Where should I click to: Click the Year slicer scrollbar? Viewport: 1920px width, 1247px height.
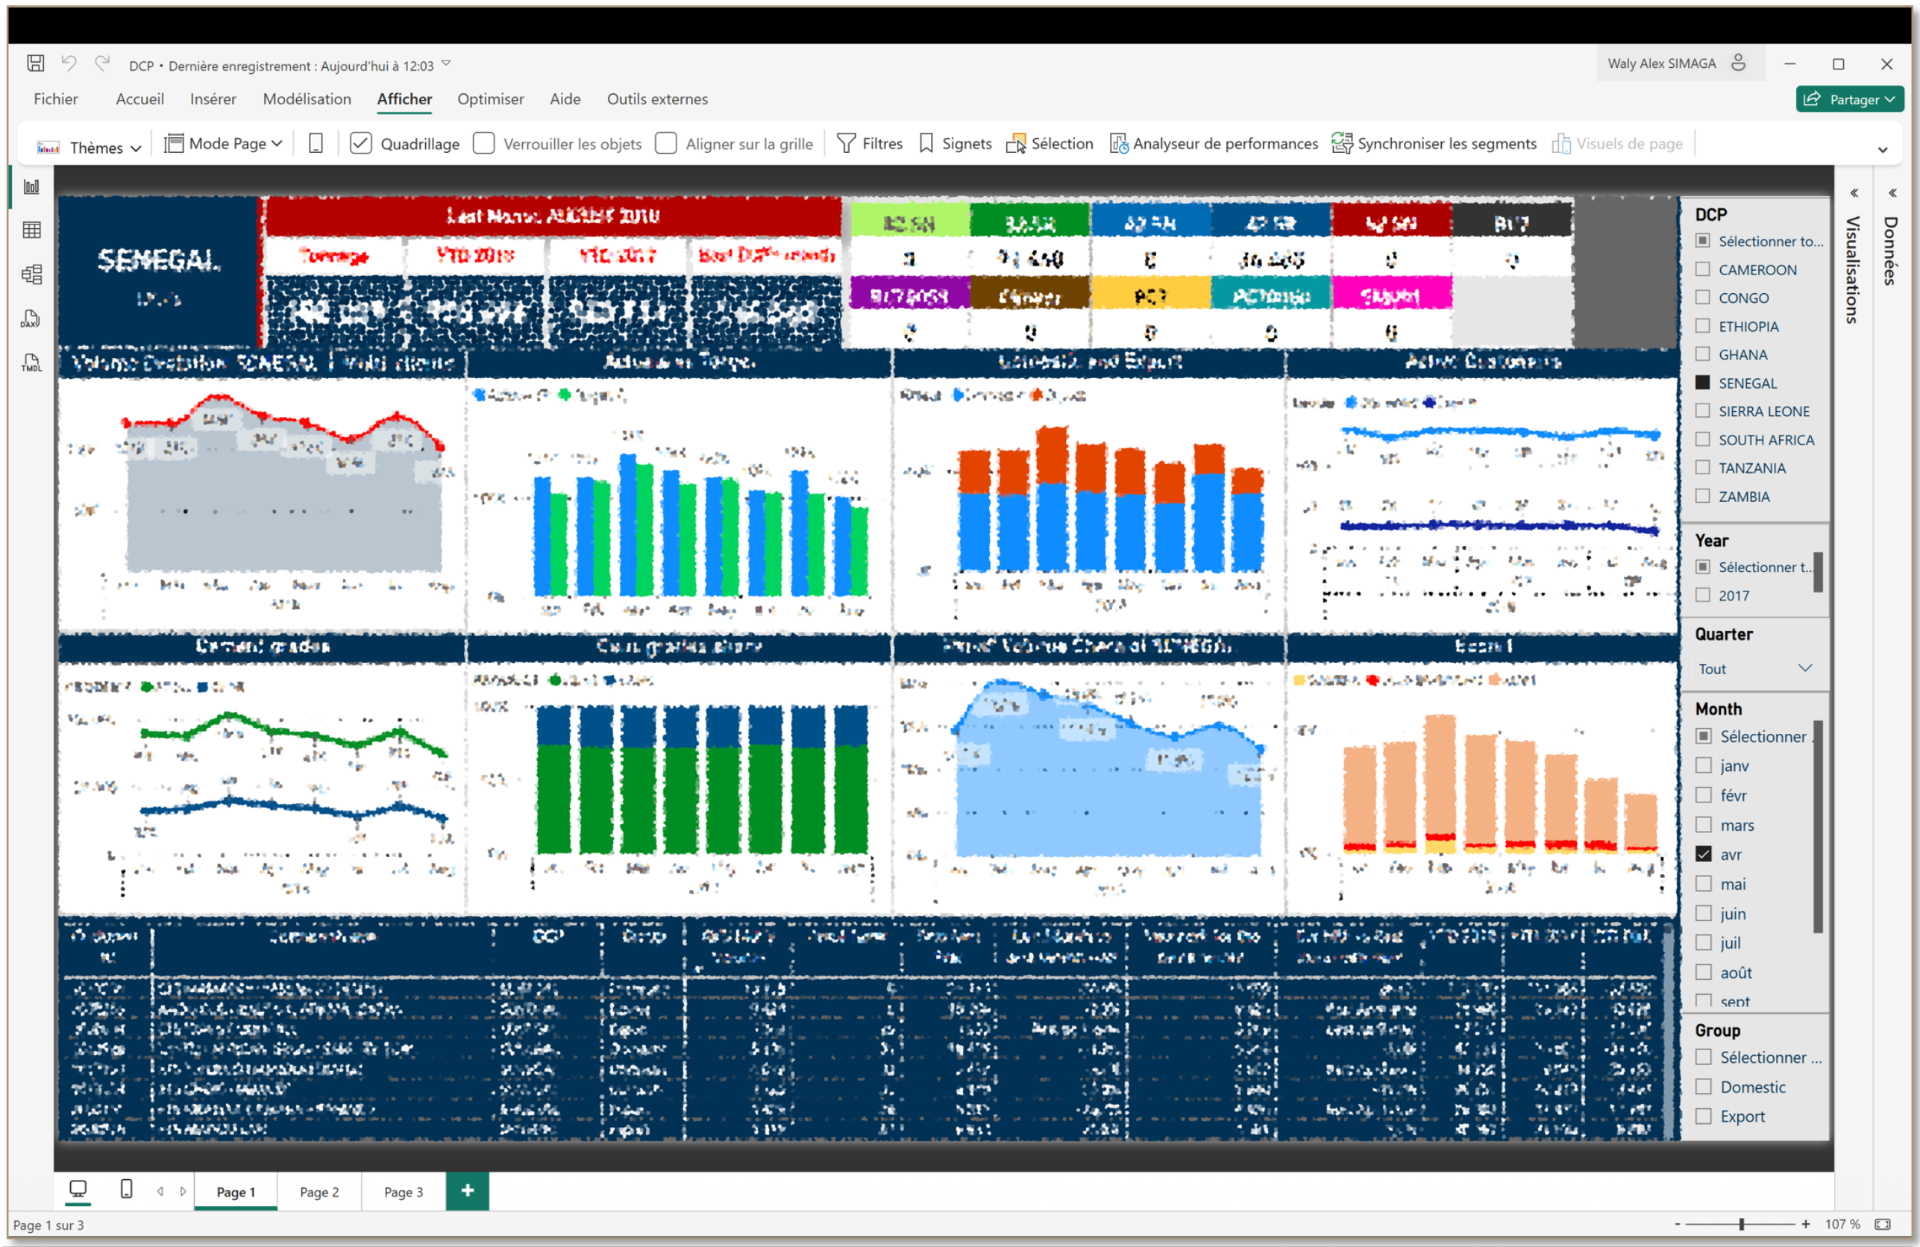coord(1818,572)
